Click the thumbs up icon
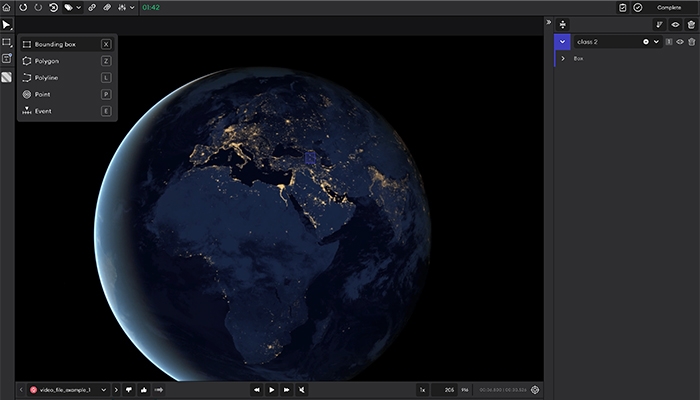Screen dimensions: 700x400 [x=144, y=389]
